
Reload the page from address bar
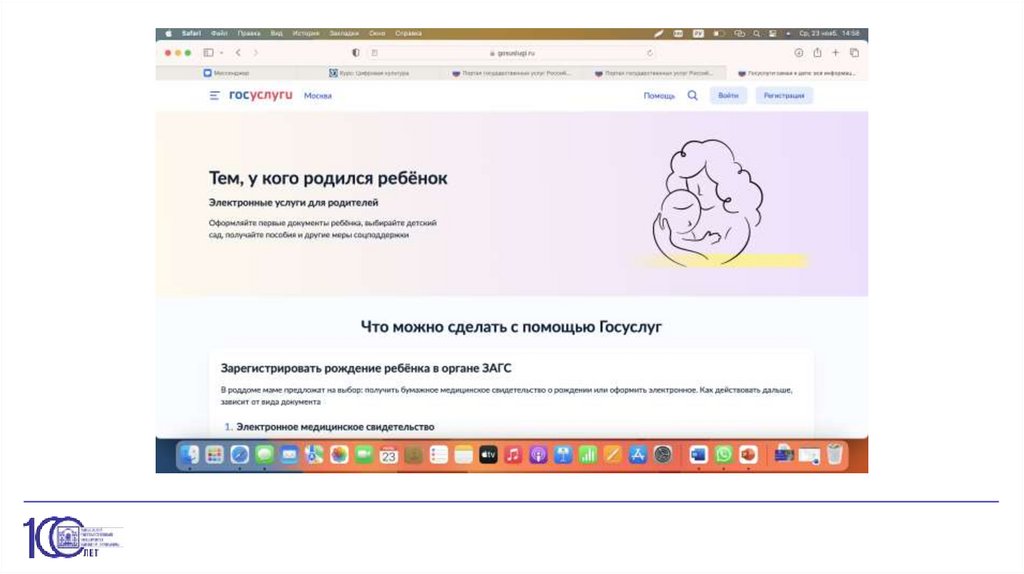(x=650, y=53)
